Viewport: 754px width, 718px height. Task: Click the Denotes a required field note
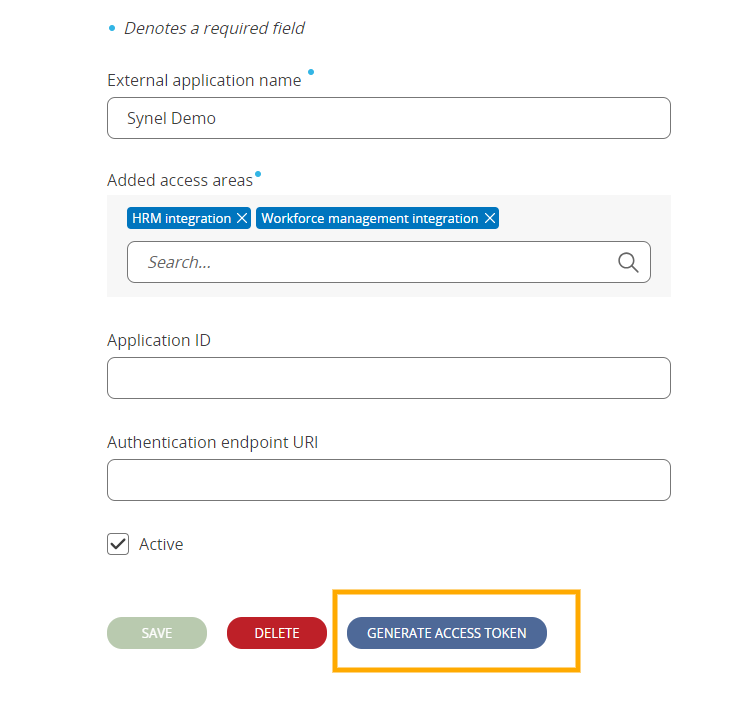214,28
